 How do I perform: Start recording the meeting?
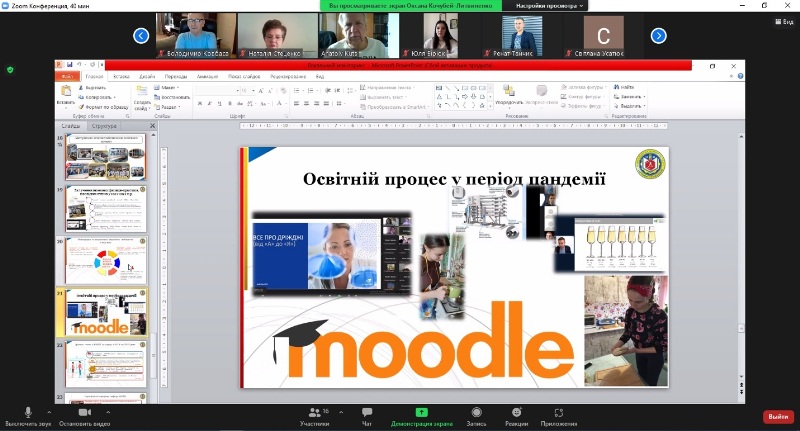[477, 416]
